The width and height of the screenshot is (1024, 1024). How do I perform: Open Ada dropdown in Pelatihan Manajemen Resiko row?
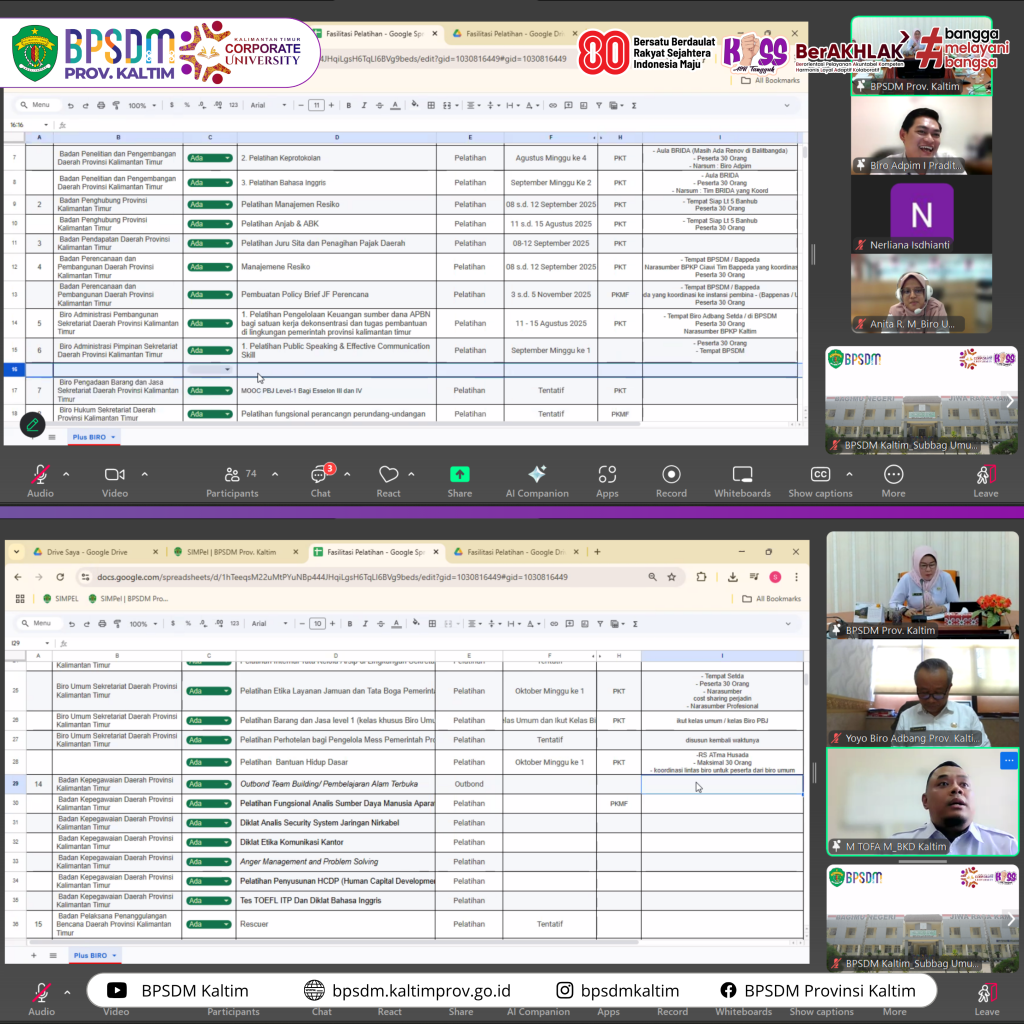click(x=210, y=204)
